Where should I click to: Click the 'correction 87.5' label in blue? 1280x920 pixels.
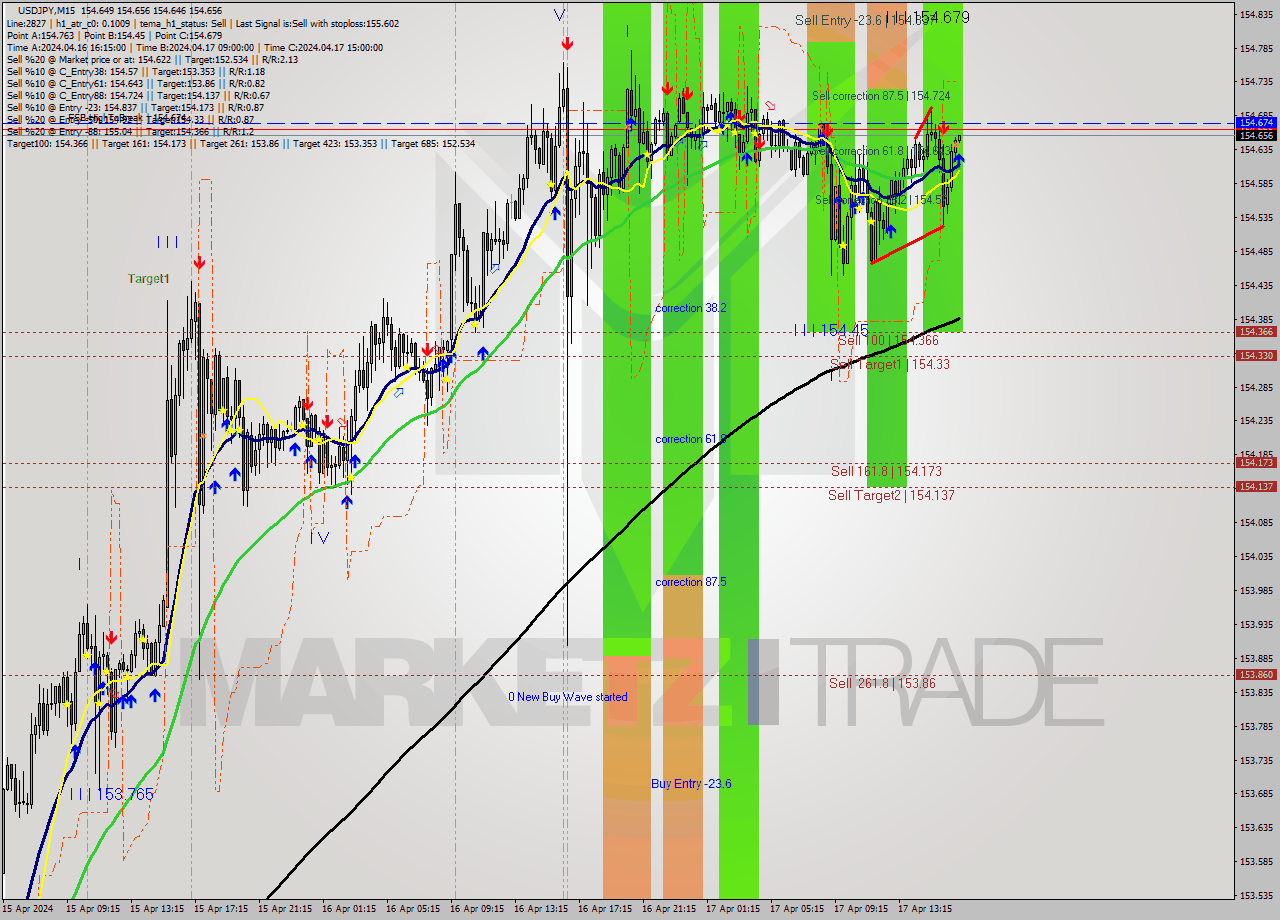point(691,582)
